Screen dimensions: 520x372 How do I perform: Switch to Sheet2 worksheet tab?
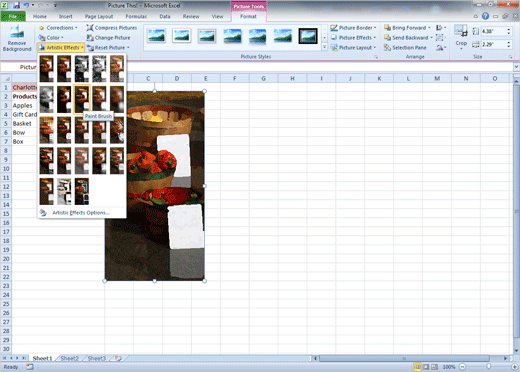tap(70, 358)
